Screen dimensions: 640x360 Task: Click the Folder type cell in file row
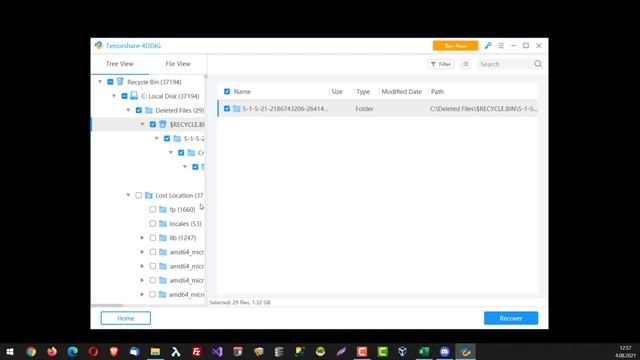364,109
